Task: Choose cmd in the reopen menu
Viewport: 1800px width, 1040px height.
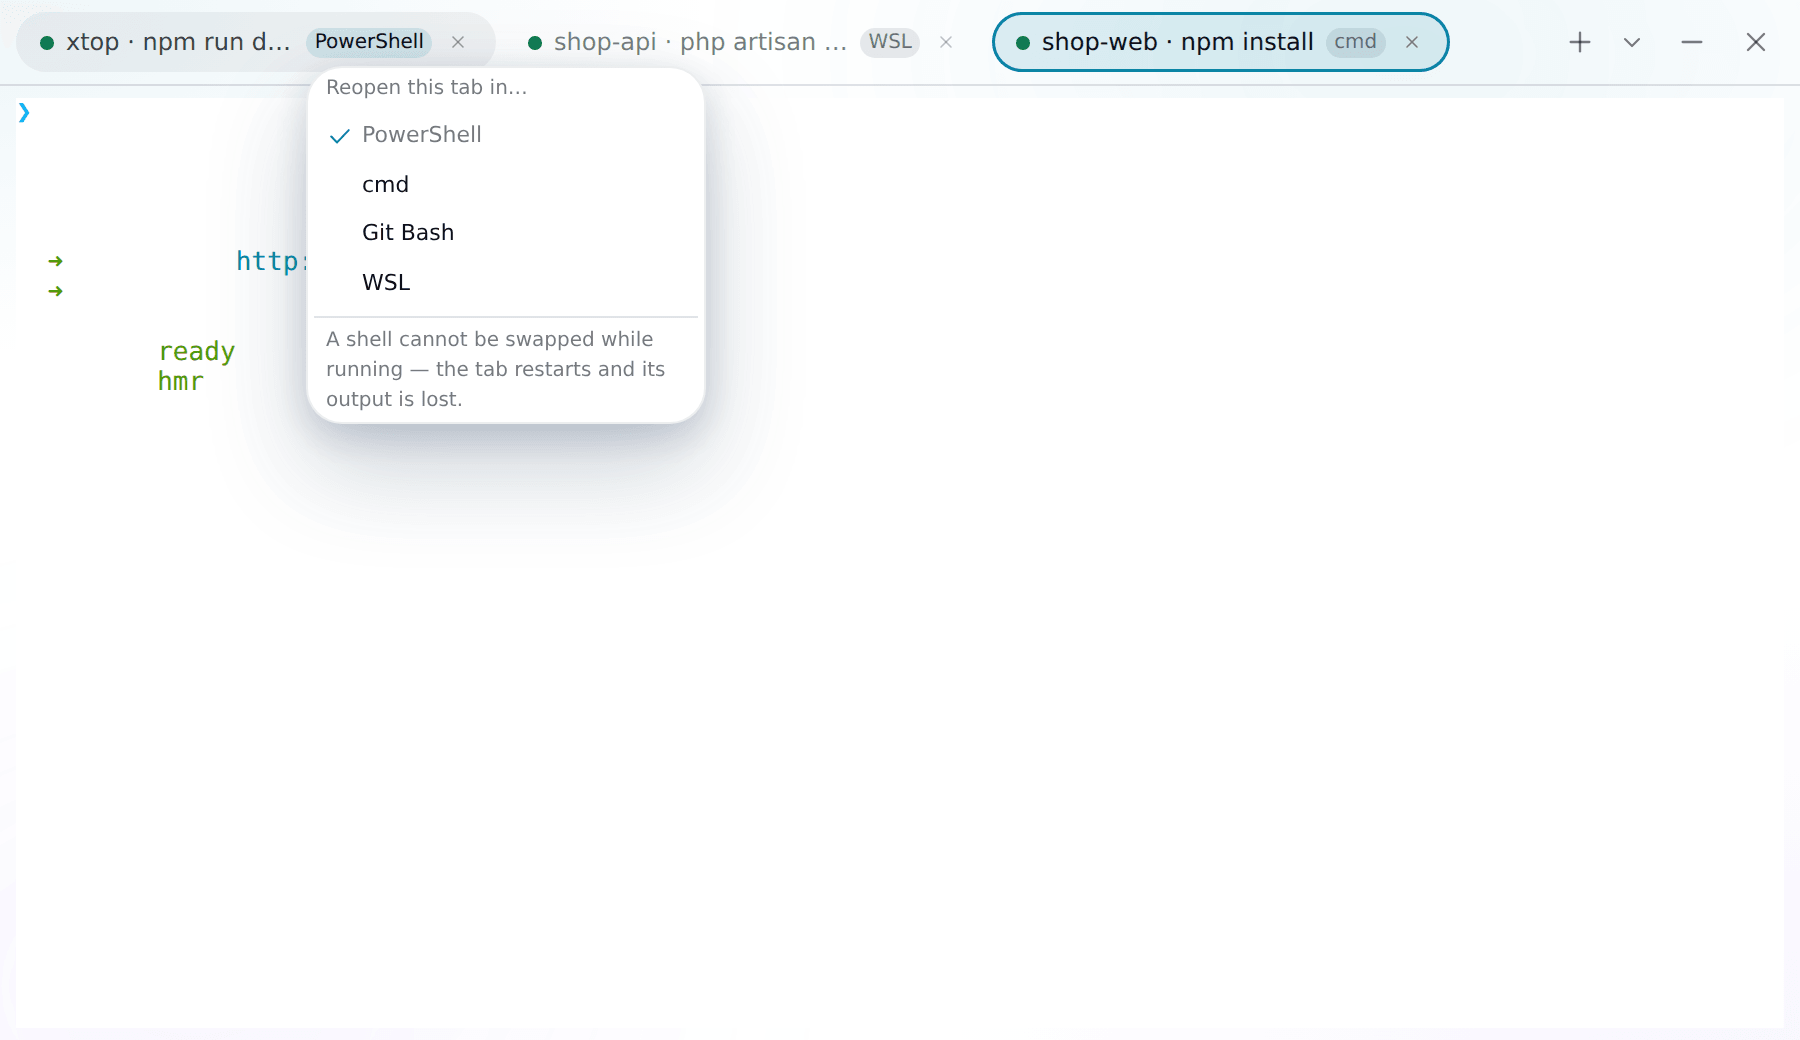Action: pyautogui.click(x=506, y=184)
